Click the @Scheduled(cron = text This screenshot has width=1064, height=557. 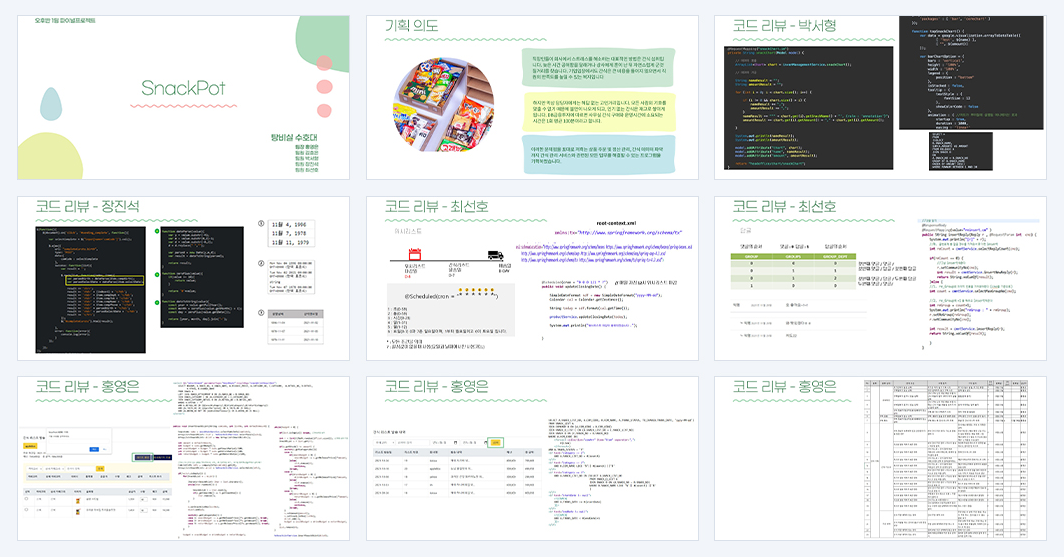[429, 297]
